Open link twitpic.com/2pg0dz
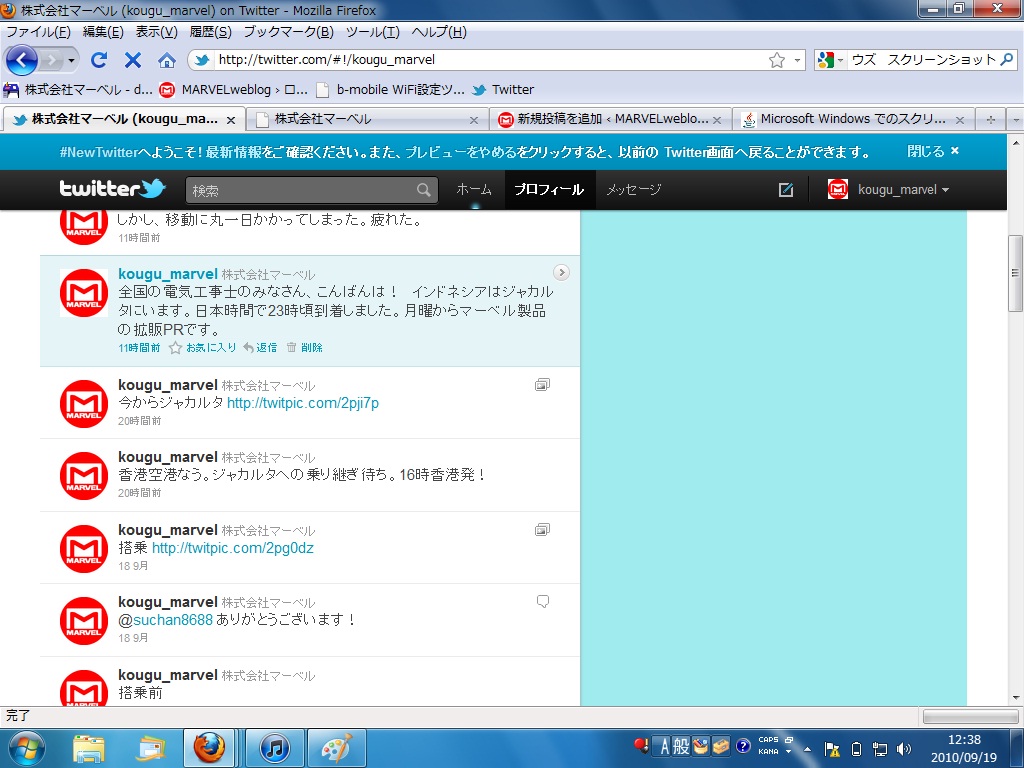The width and height of the screenshot is (1024, 768). point(232,548)
